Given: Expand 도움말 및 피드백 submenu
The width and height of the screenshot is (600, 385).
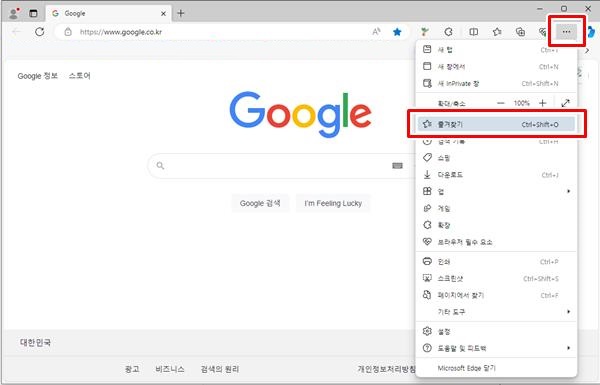Looking at the screenshot, I should pyautogui.click(x=496, y=348).
